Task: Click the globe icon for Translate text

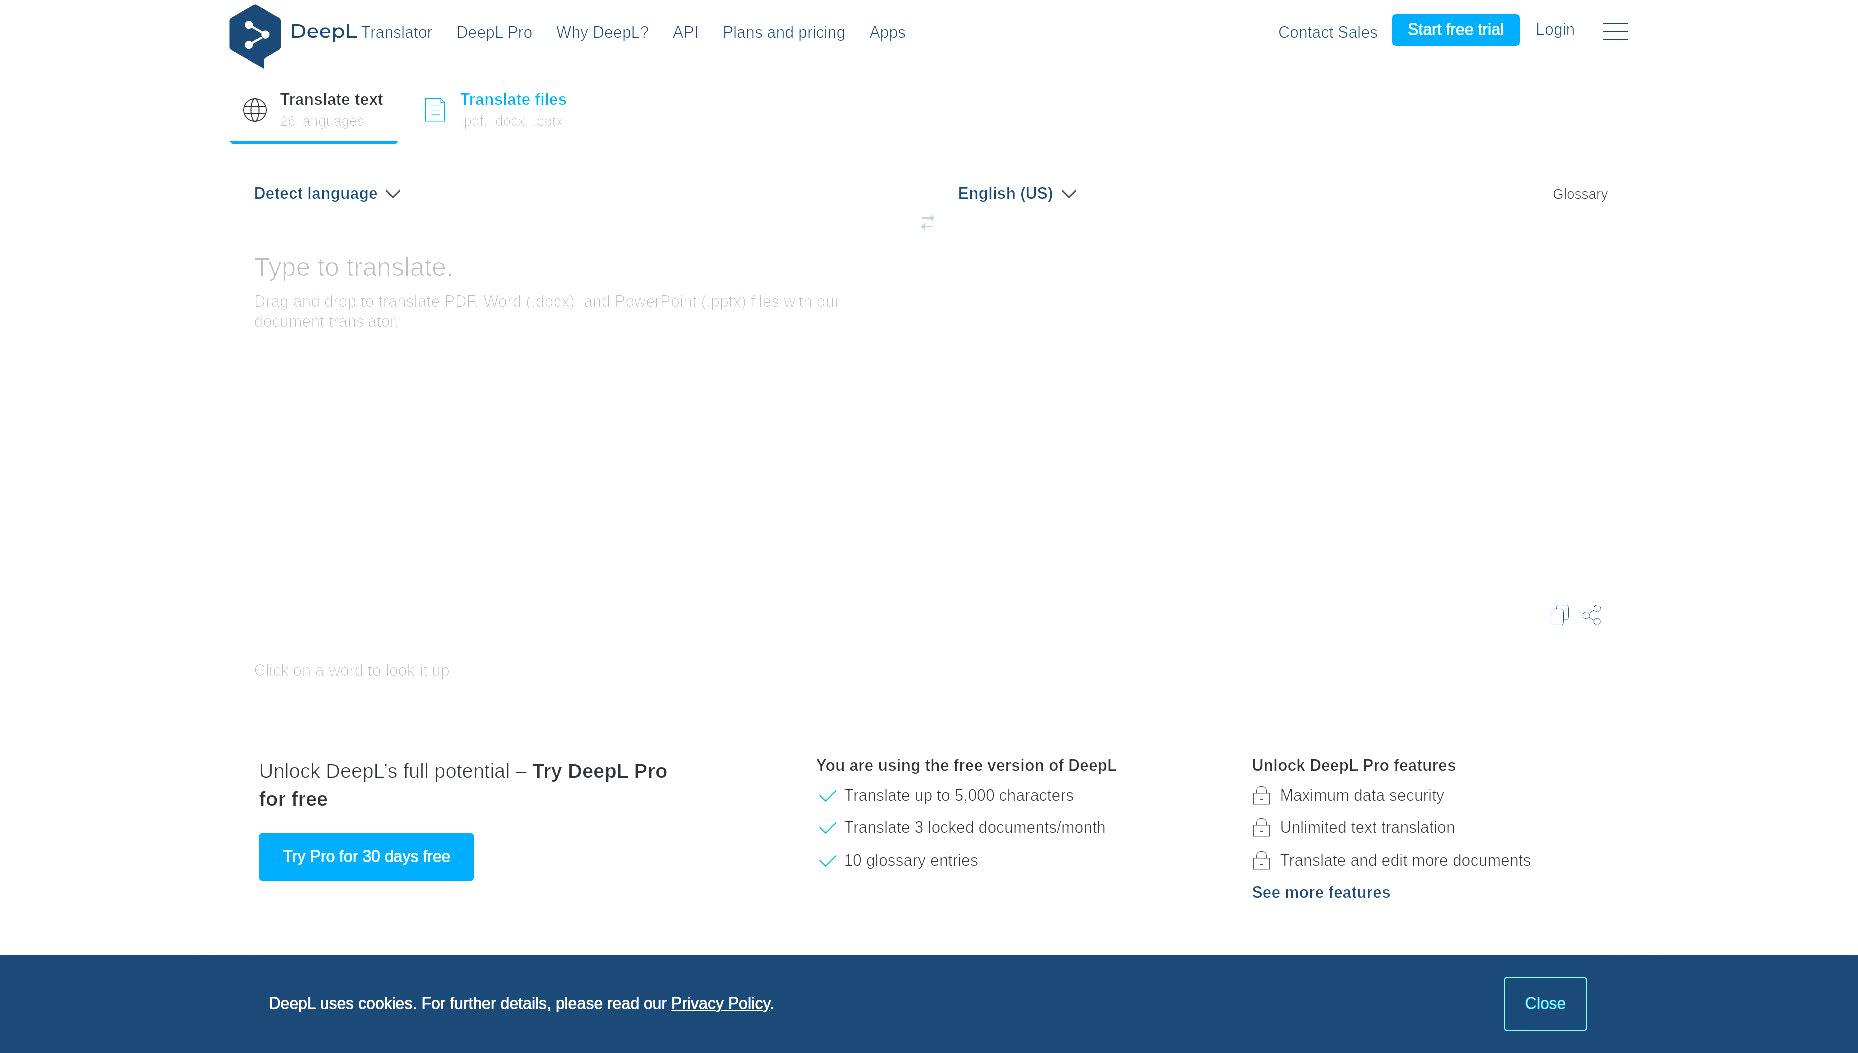Action: tap(255, 110)
